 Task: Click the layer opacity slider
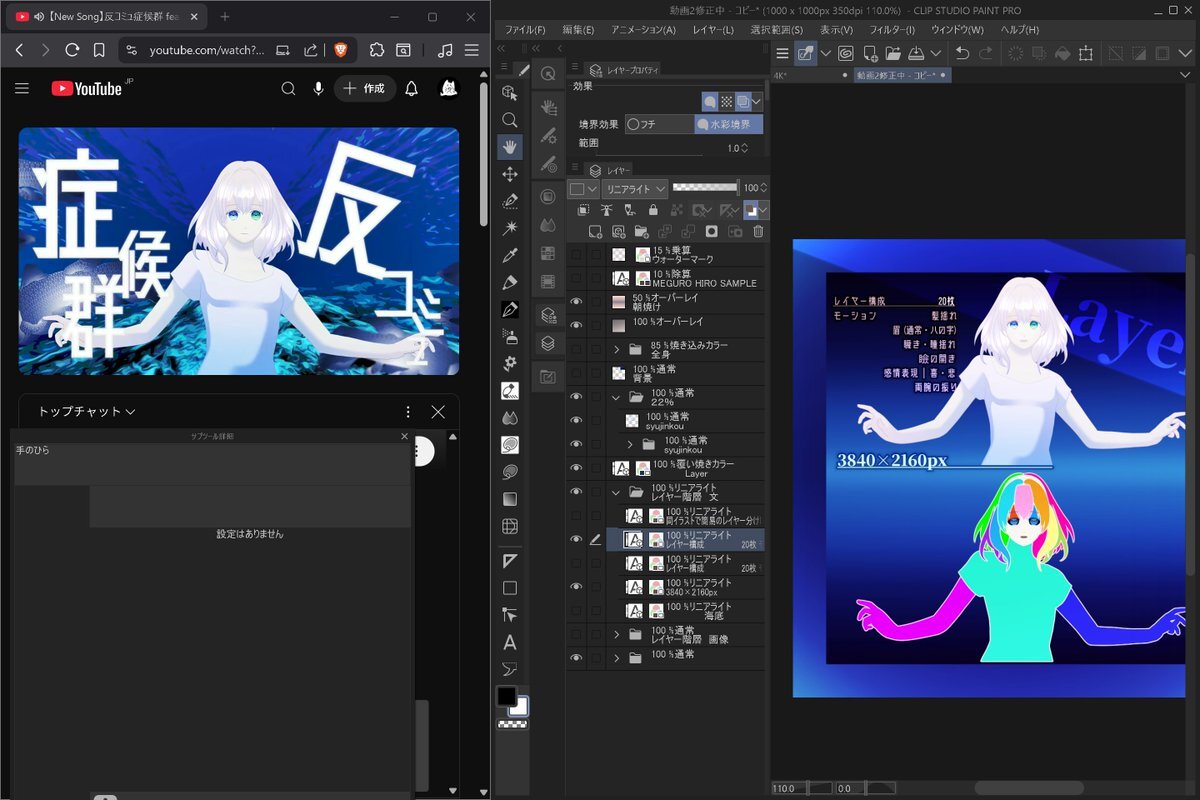pyautogui.click(x=705, y=188)
